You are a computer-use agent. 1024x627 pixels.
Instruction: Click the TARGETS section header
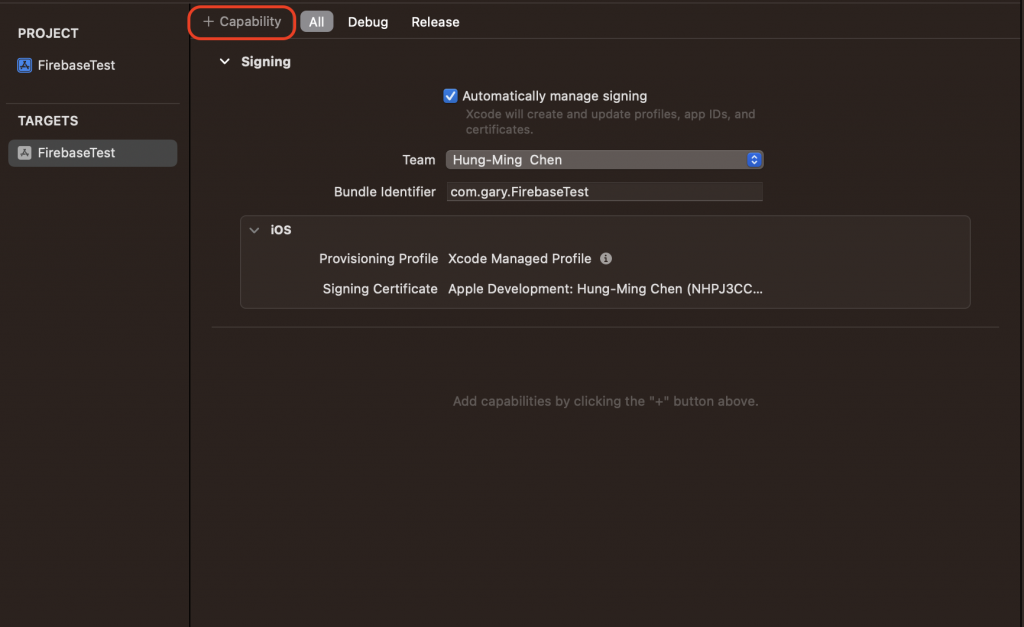tap(48, 121)
